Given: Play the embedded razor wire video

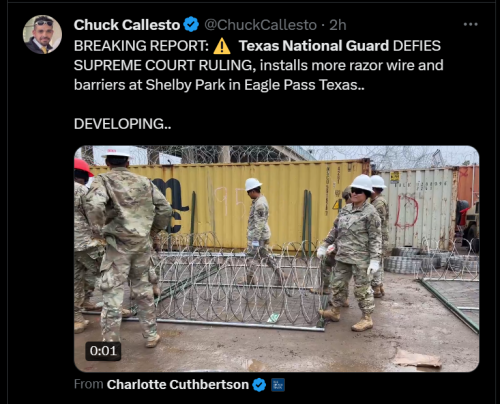Looking at the screenshot, I should 277,259.
